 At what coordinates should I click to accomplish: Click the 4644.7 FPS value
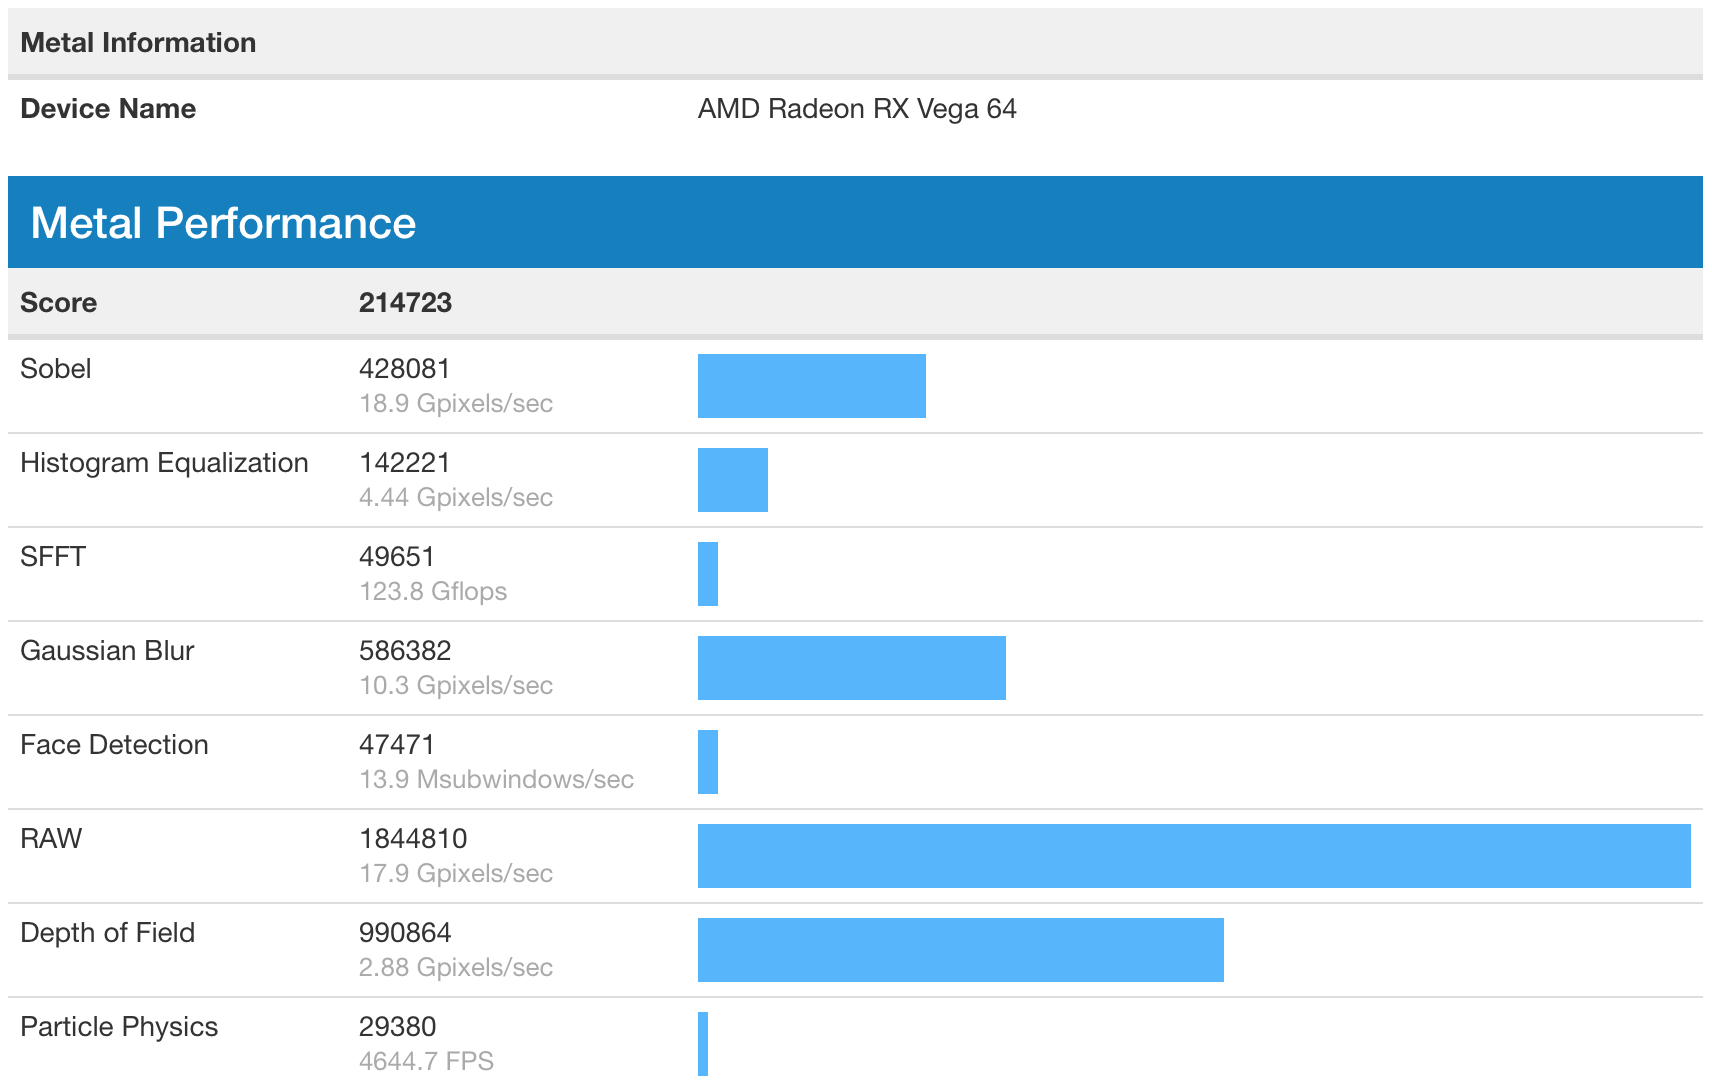[x=427, y=1062]
